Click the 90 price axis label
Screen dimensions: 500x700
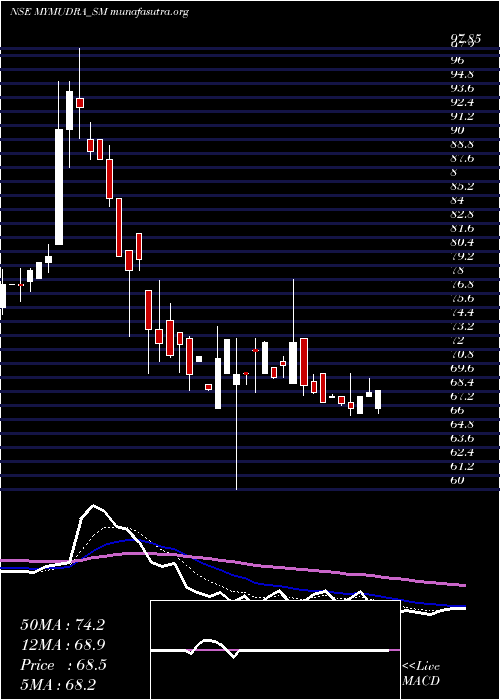tap(458, 130)
